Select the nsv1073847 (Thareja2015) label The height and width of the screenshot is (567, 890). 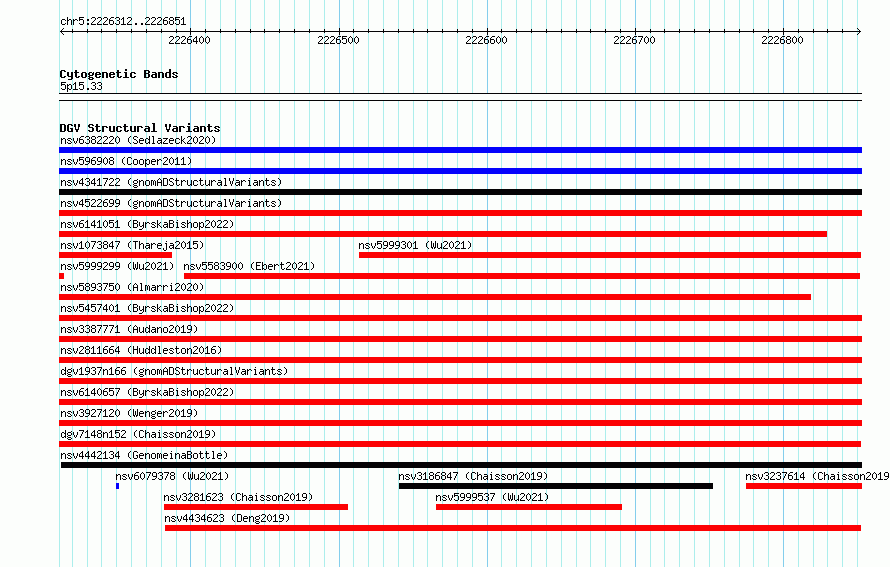click(x=132, y=245)
